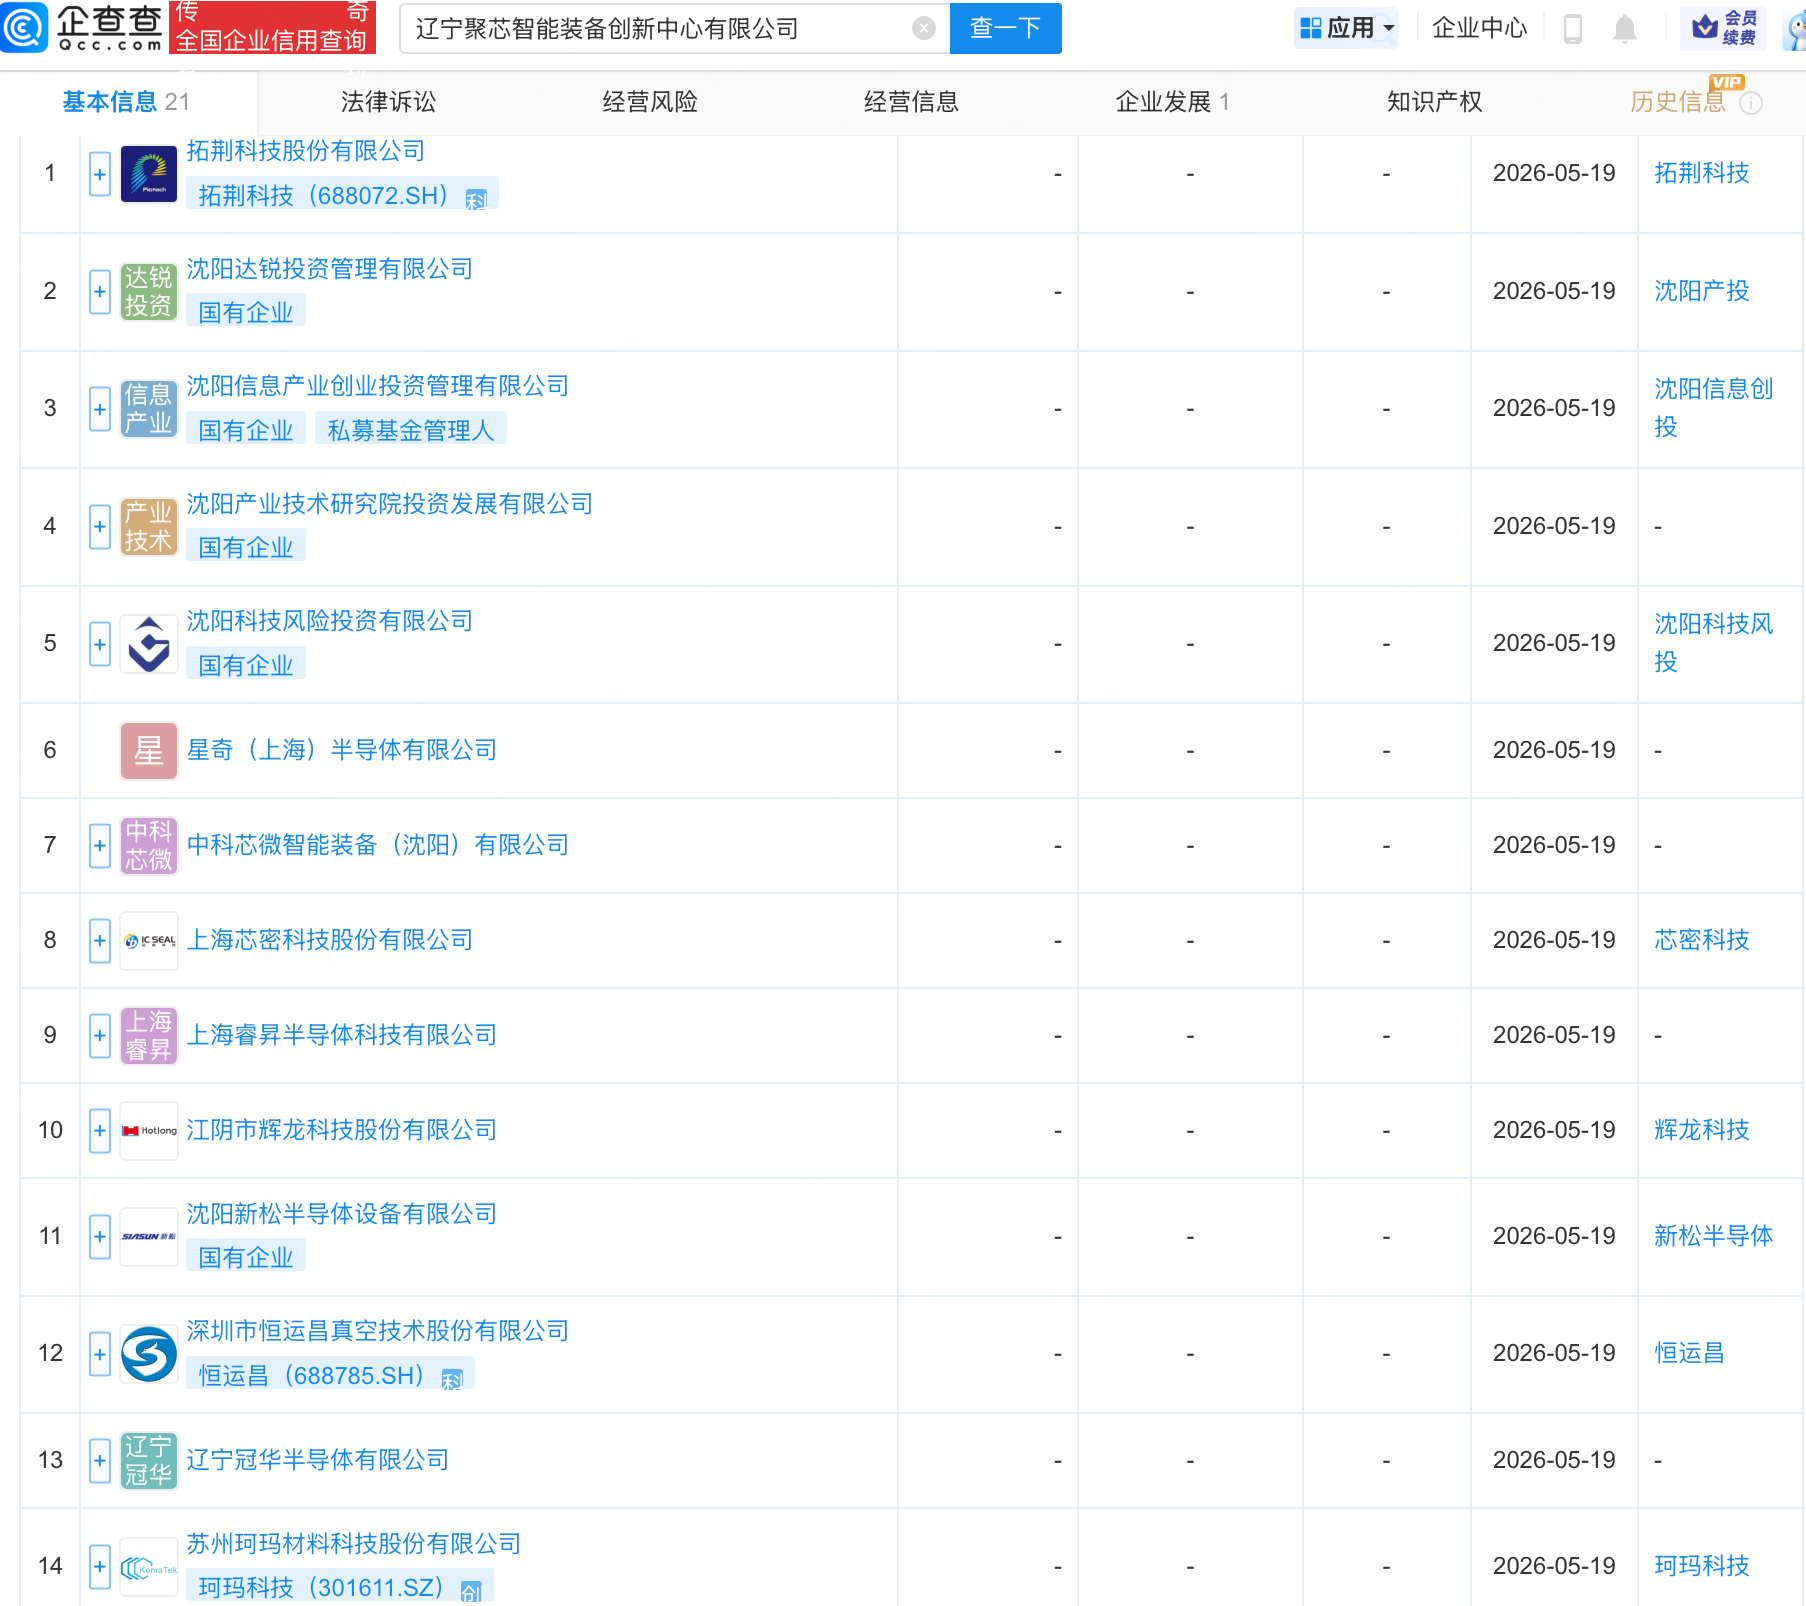Open the 沈阳产业技术研究院 logo tile
Image resolution: width=1806 pixels, height=1606 pixels.
click(x=149, y=527)
